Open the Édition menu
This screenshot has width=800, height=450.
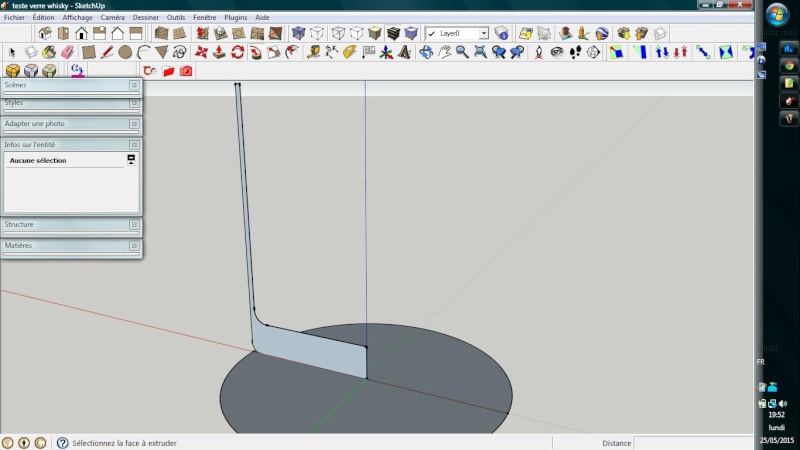click(x=43, y=17)
